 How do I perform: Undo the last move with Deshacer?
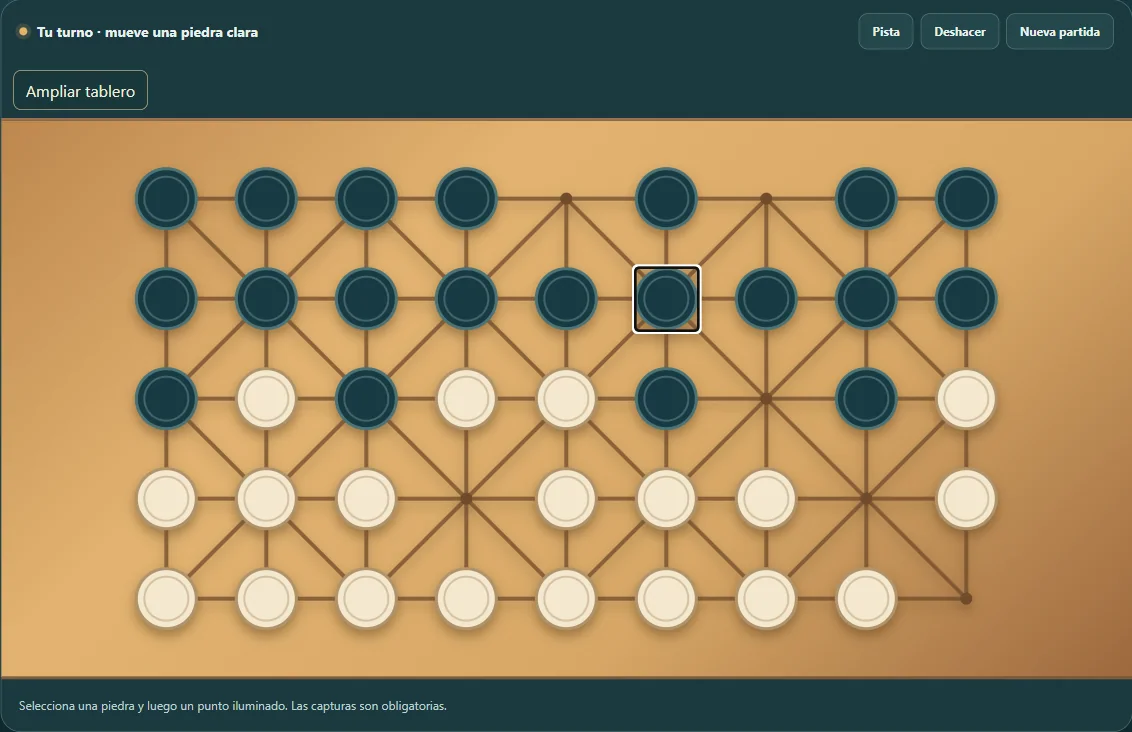coord(959,32)
